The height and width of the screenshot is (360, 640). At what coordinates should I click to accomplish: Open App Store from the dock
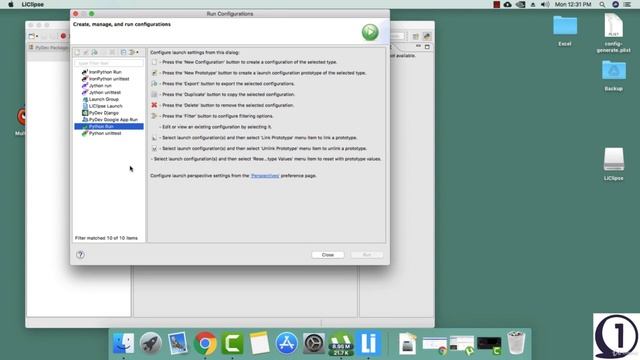point(287,343)
